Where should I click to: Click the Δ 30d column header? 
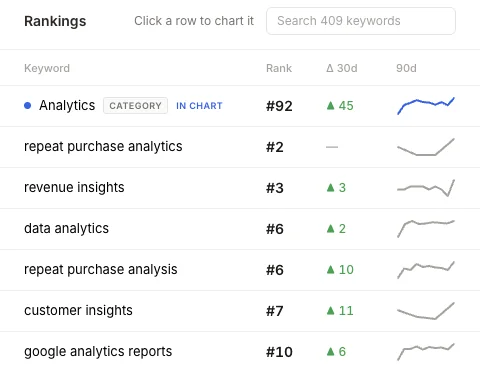click(x=342, y=68)
